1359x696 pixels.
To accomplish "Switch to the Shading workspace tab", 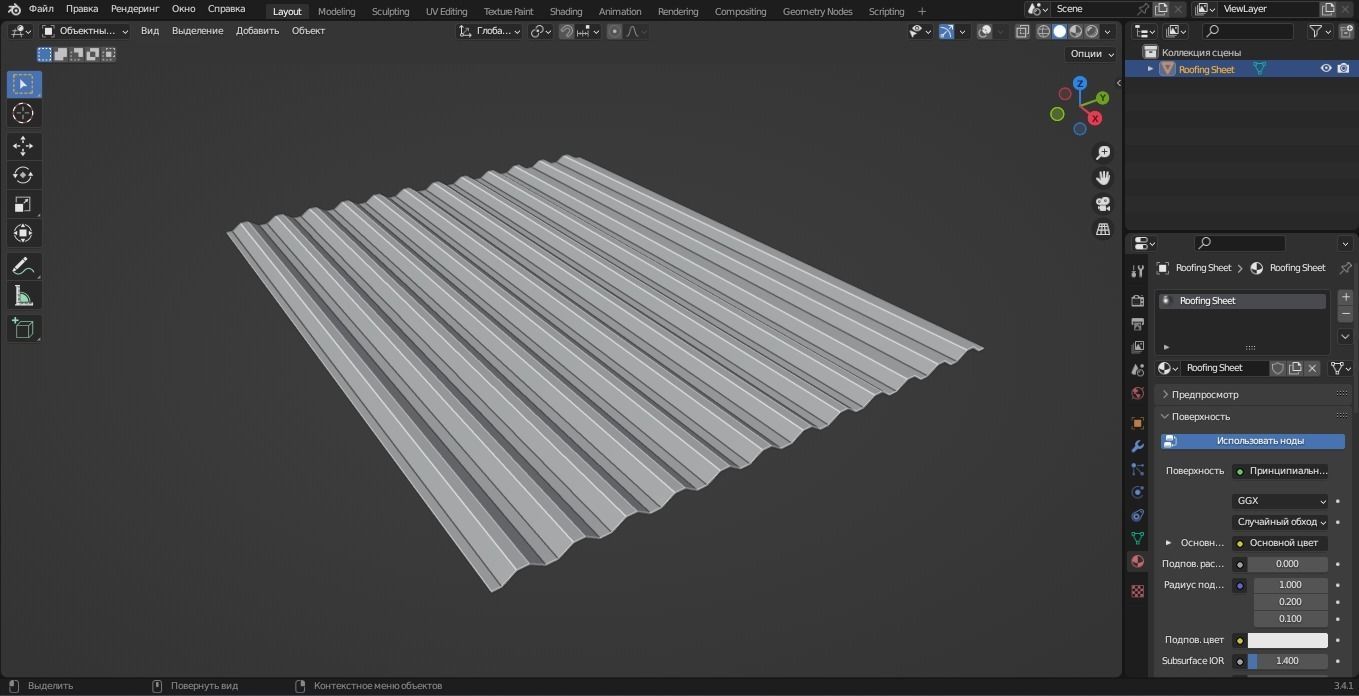I will tap(565, 11).
